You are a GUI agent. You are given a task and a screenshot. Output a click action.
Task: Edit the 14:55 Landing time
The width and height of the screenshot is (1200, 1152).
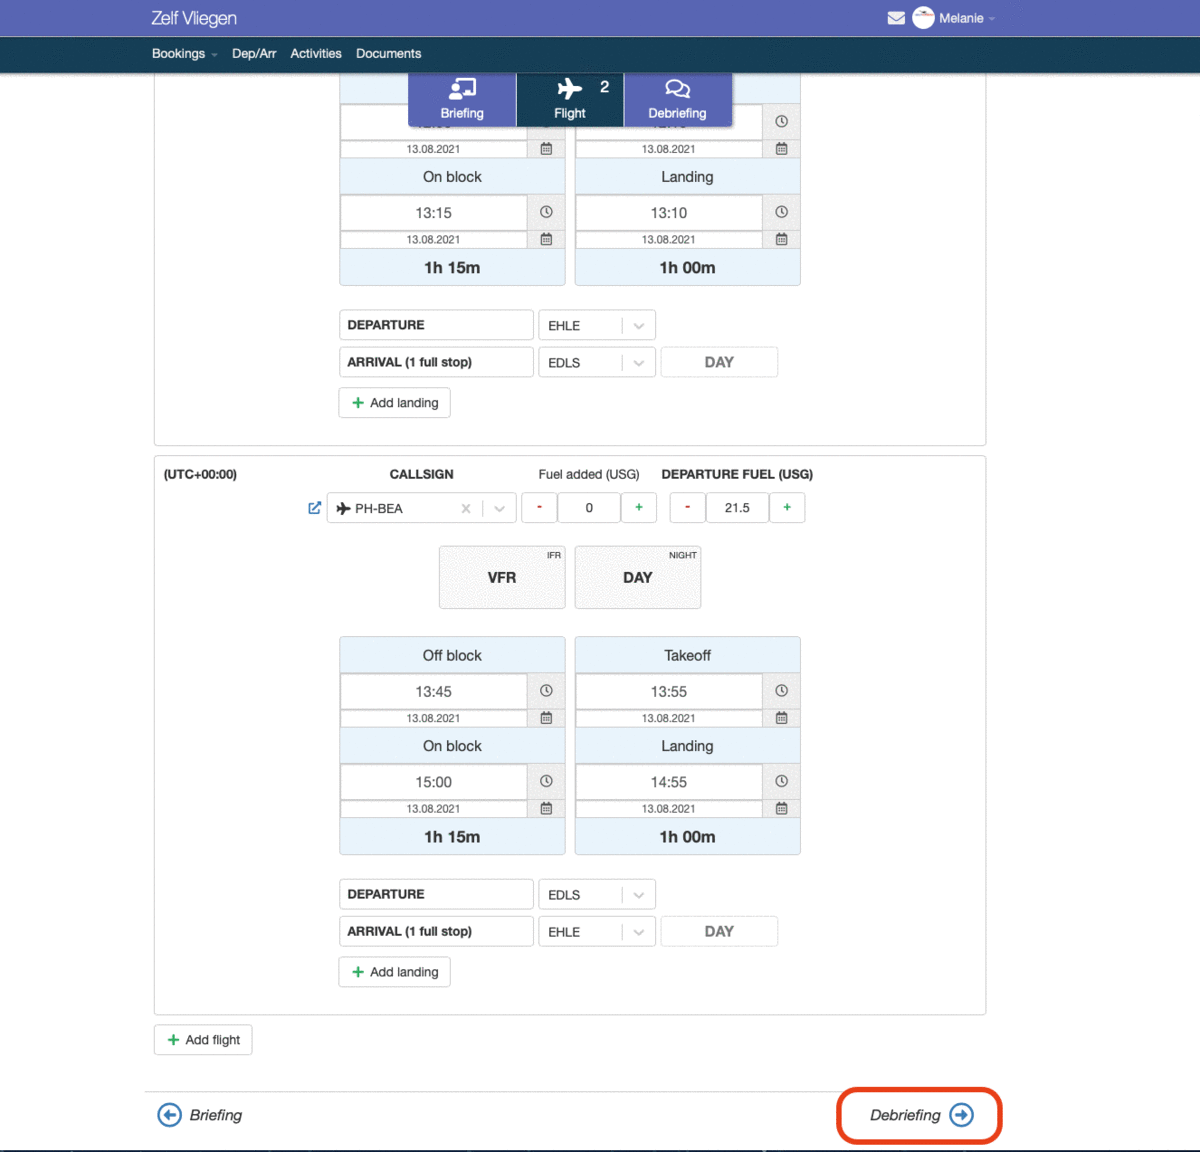click(x=669, y=782)
